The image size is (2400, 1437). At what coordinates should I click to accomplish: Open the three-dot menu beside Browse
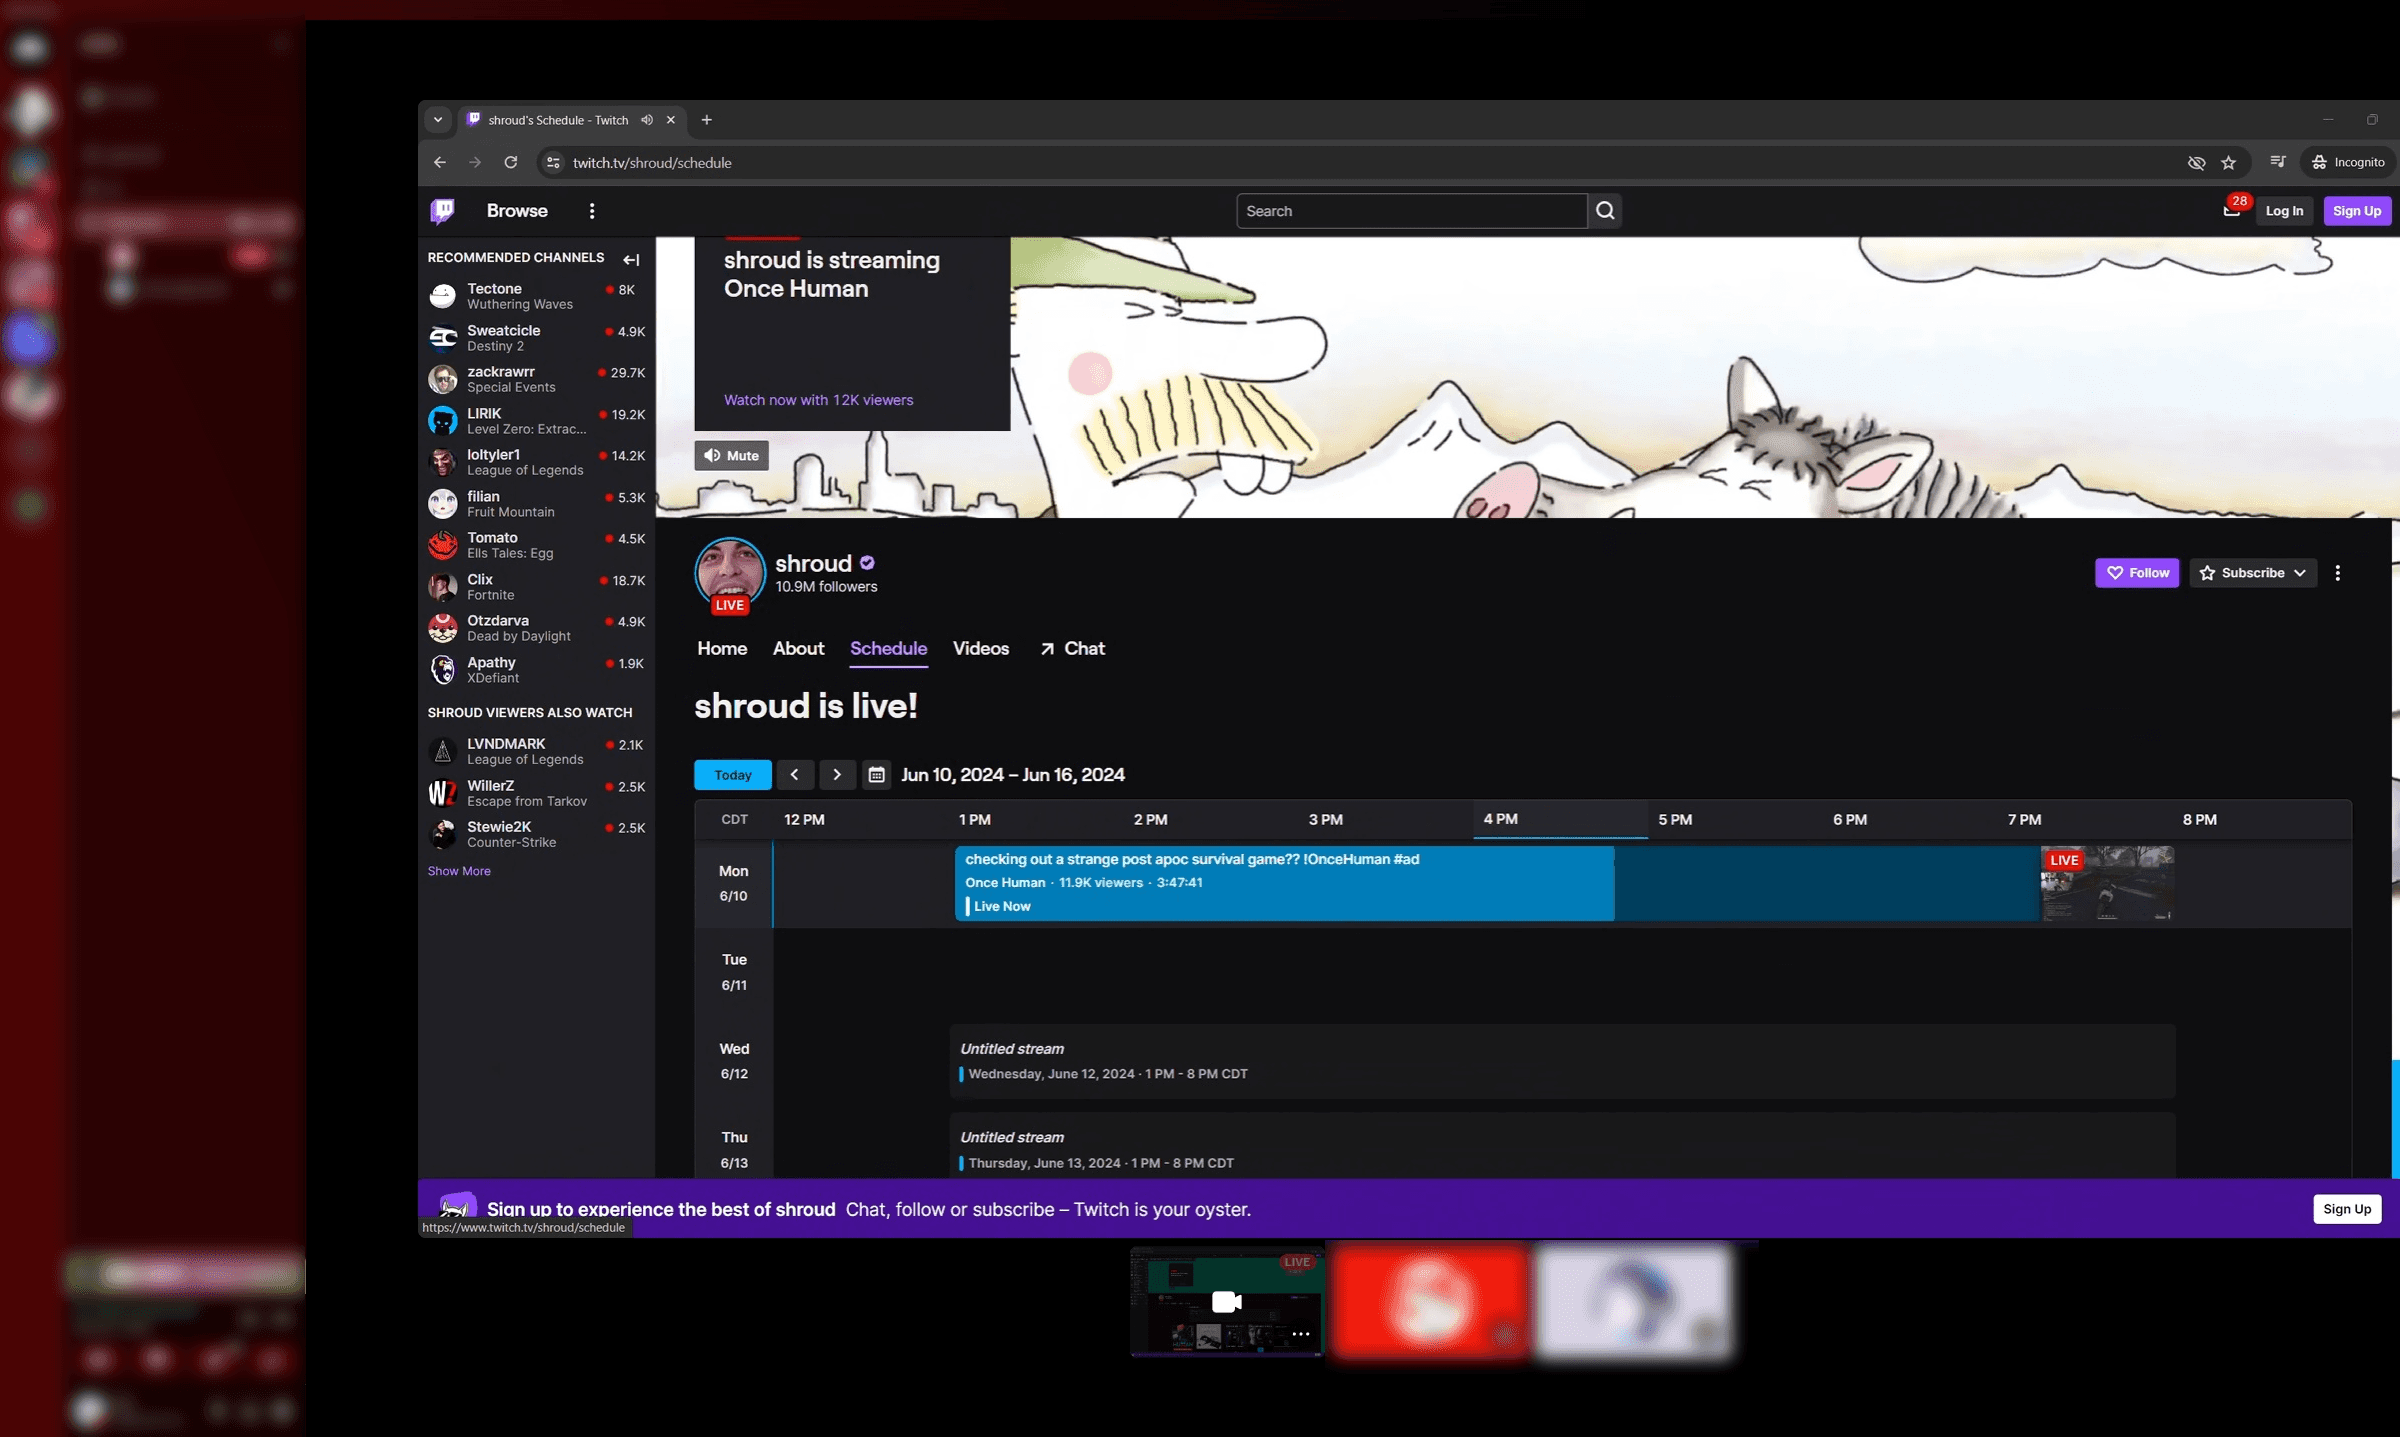[x=592, y=211]
